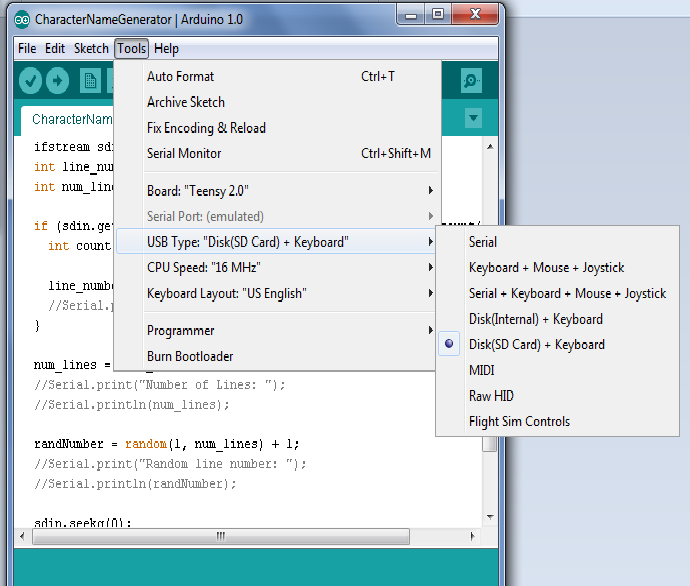Minimize the Arduino window
The width and height of the screenshot is (690, 586).
(411, 15)
